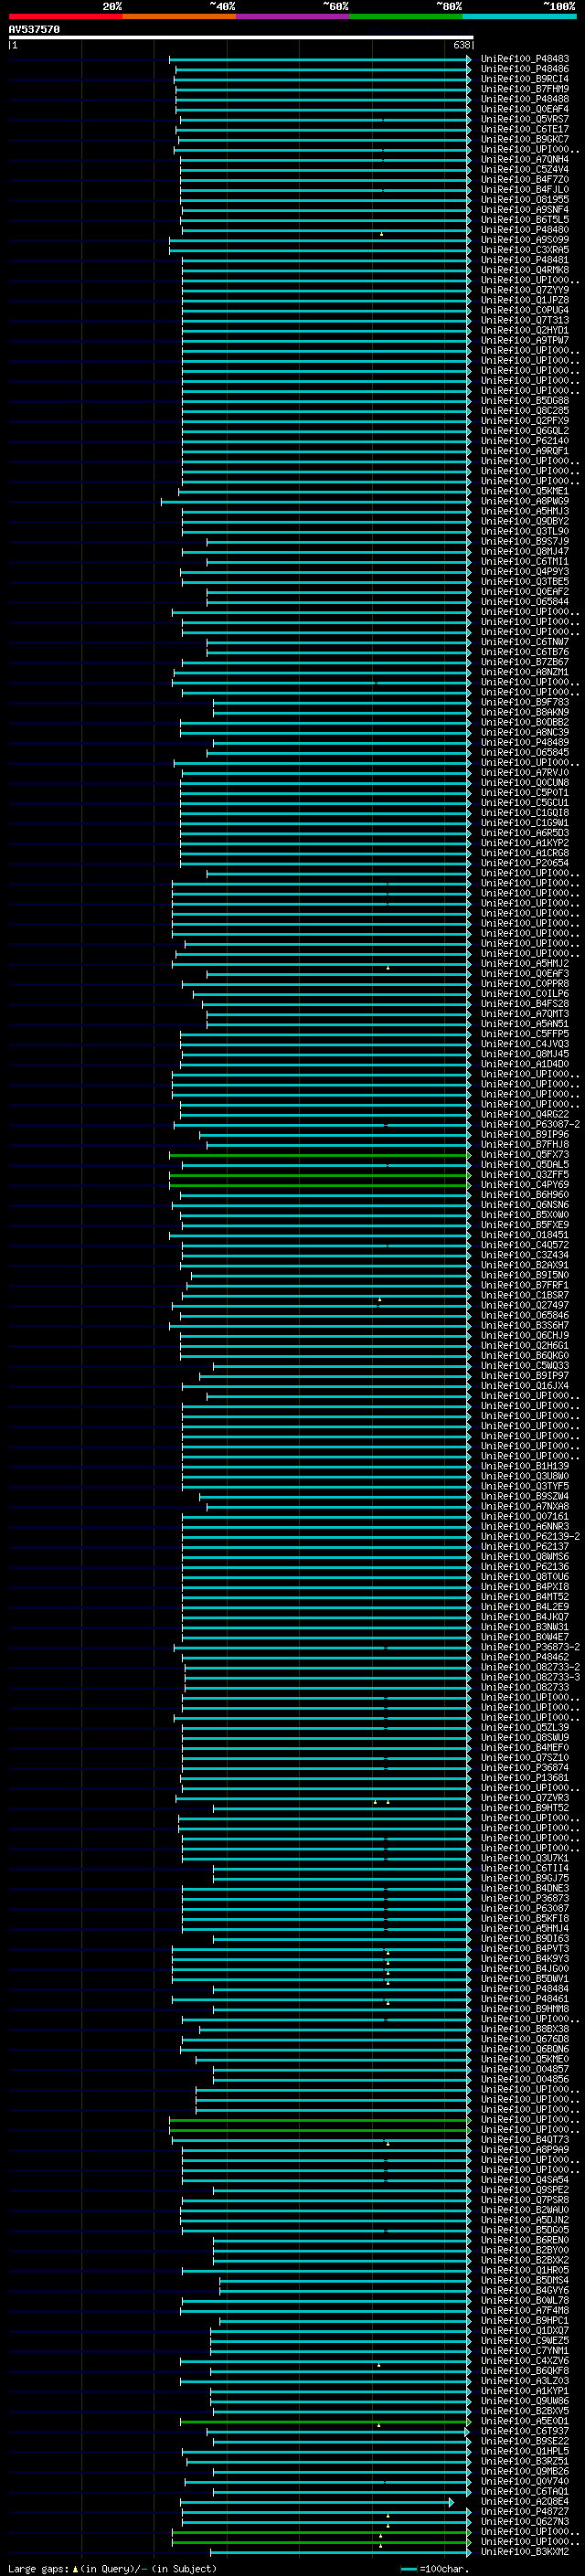
Task: Click the query end position 638
Action: [x=461, y=45]
